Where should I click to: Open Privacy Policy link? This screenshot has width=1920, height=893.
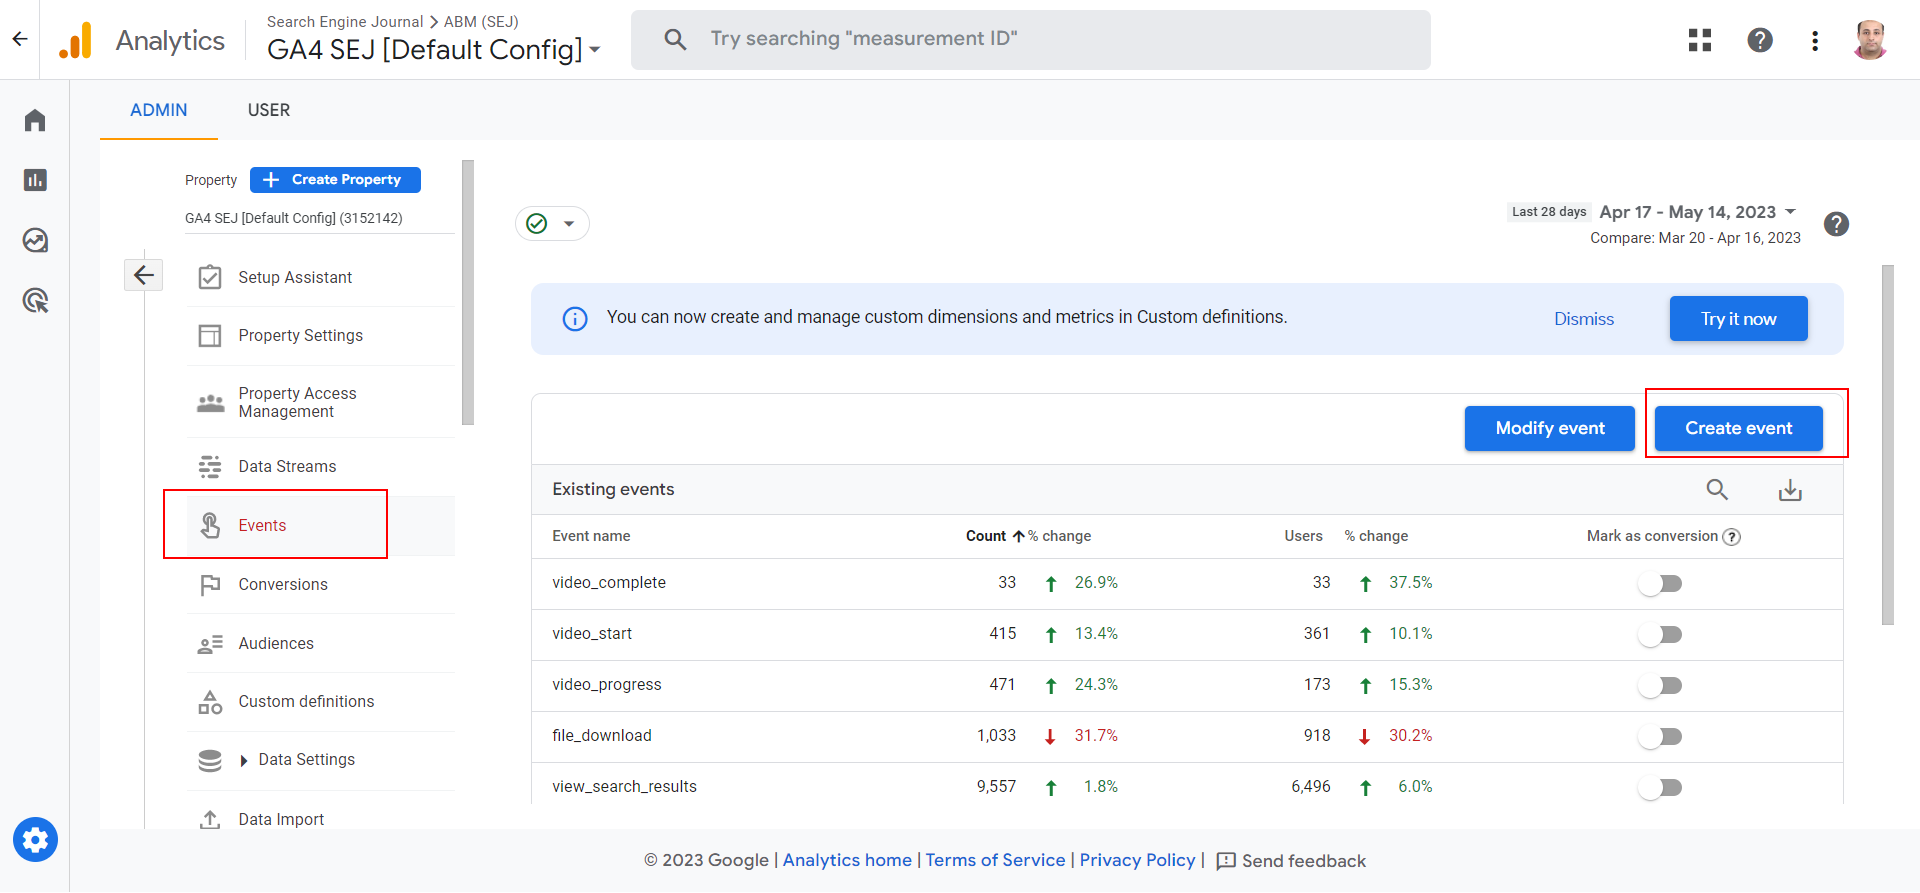[x=1137, y=860]
